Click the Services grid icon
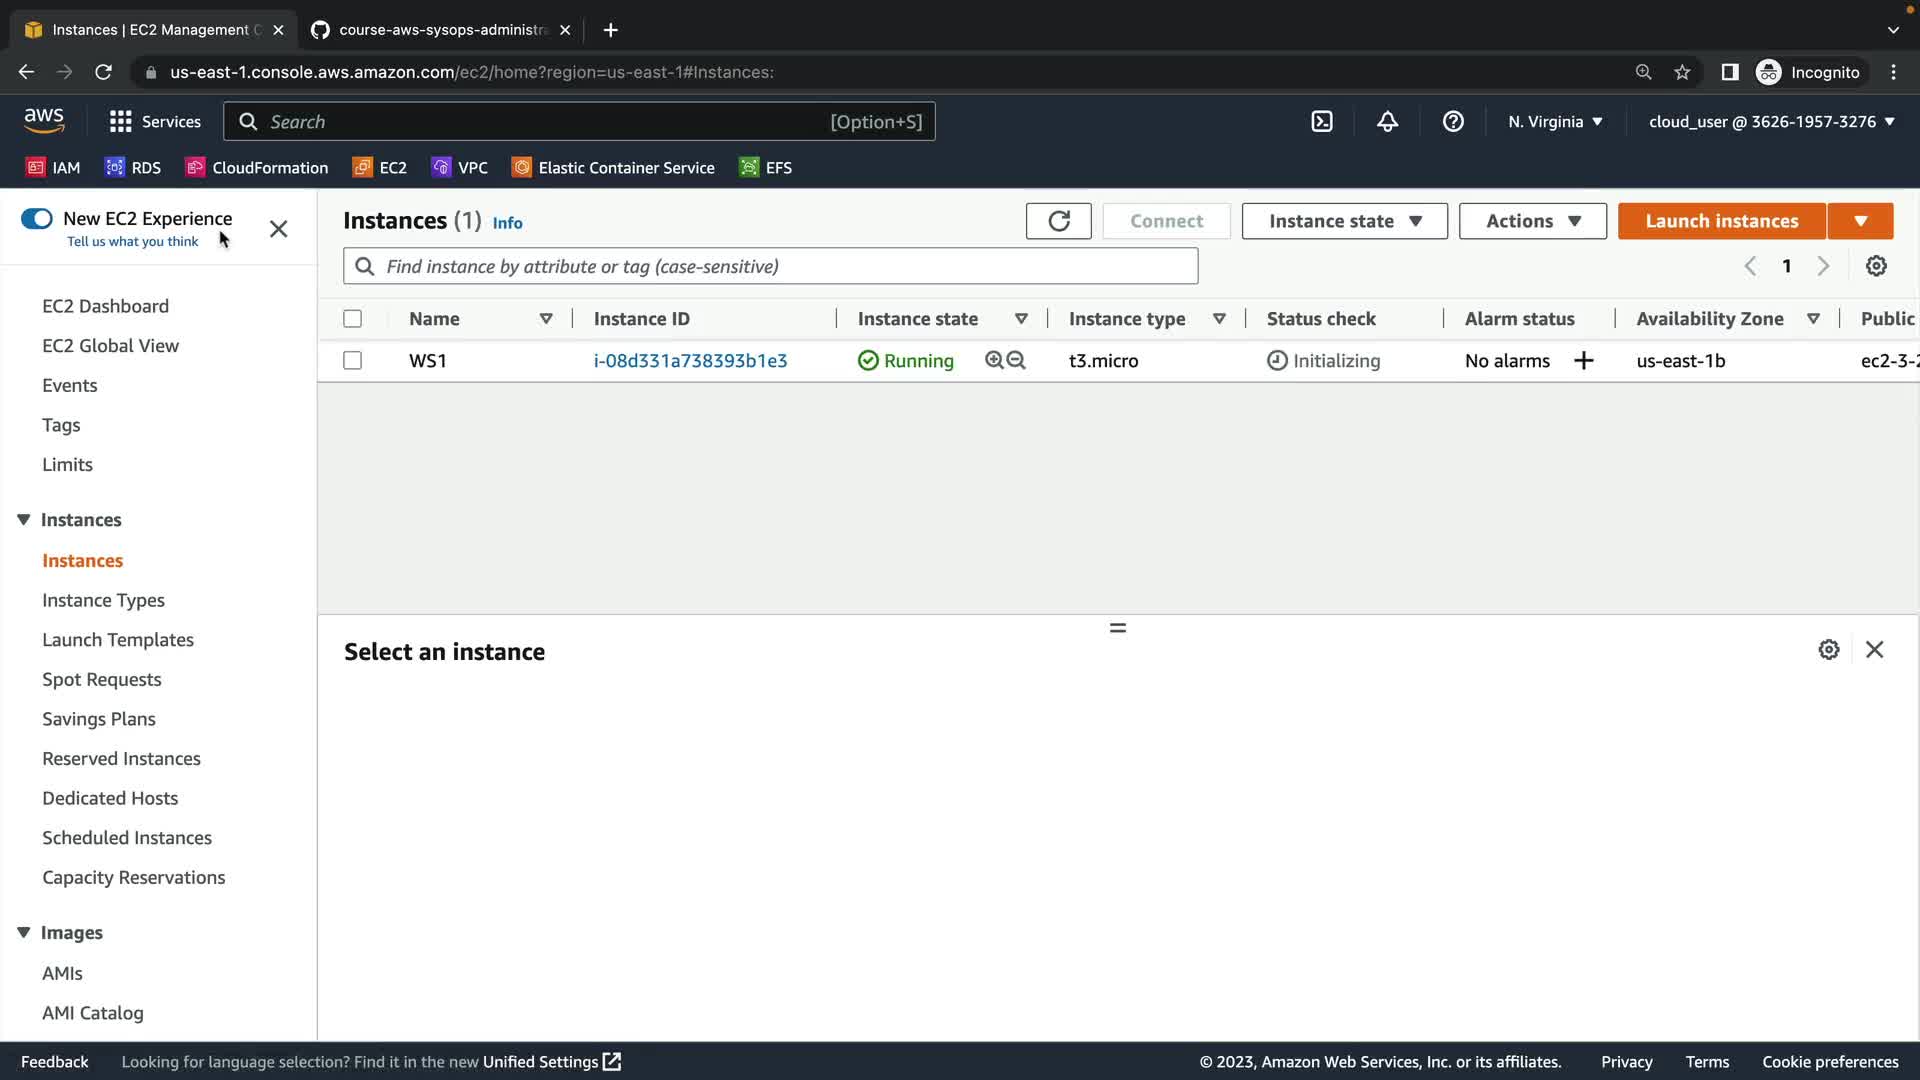 pos(121,122)
